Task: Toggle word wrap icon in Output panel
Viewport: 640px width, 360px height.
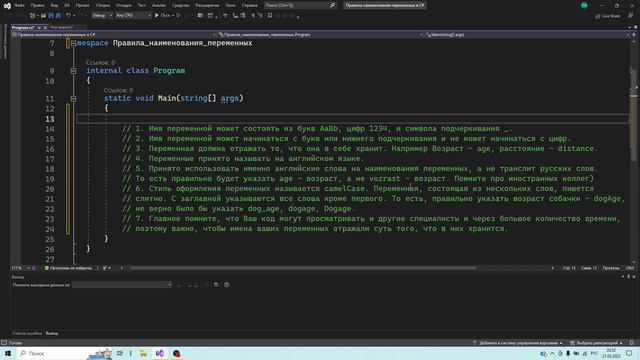Action: 216,285
